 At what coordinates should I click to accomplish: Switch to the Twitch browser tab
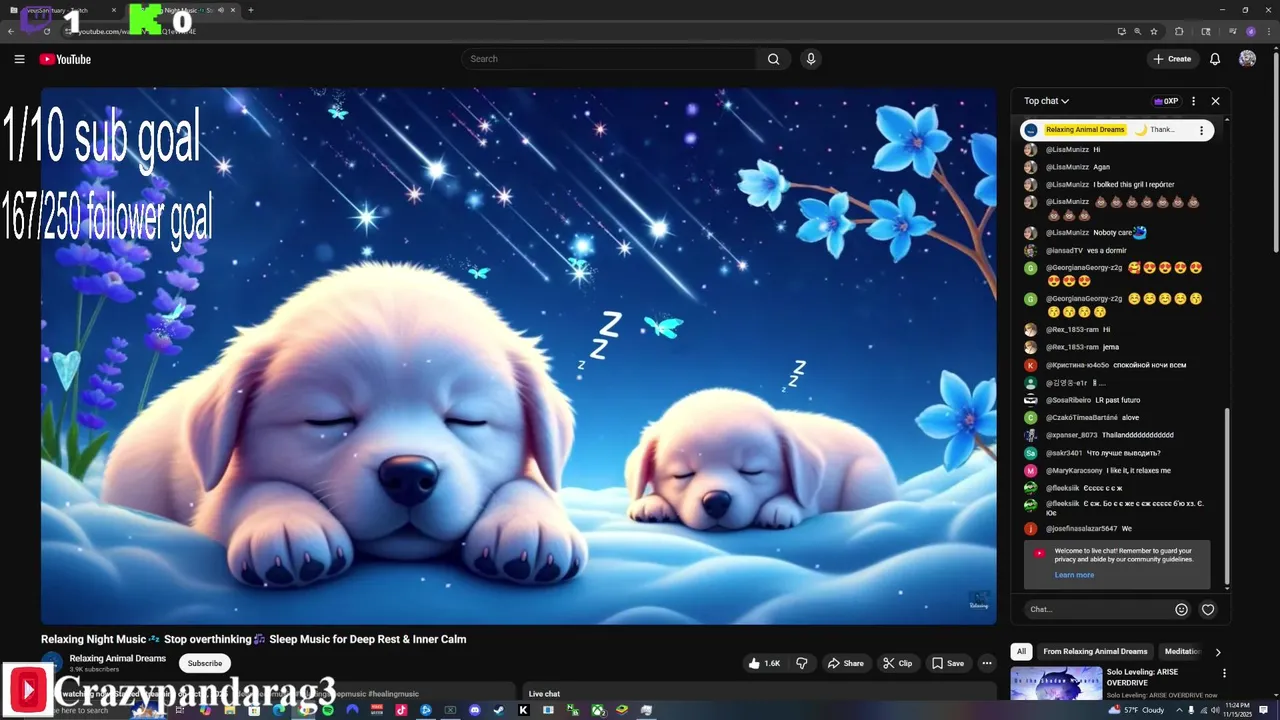click(60, 10)
